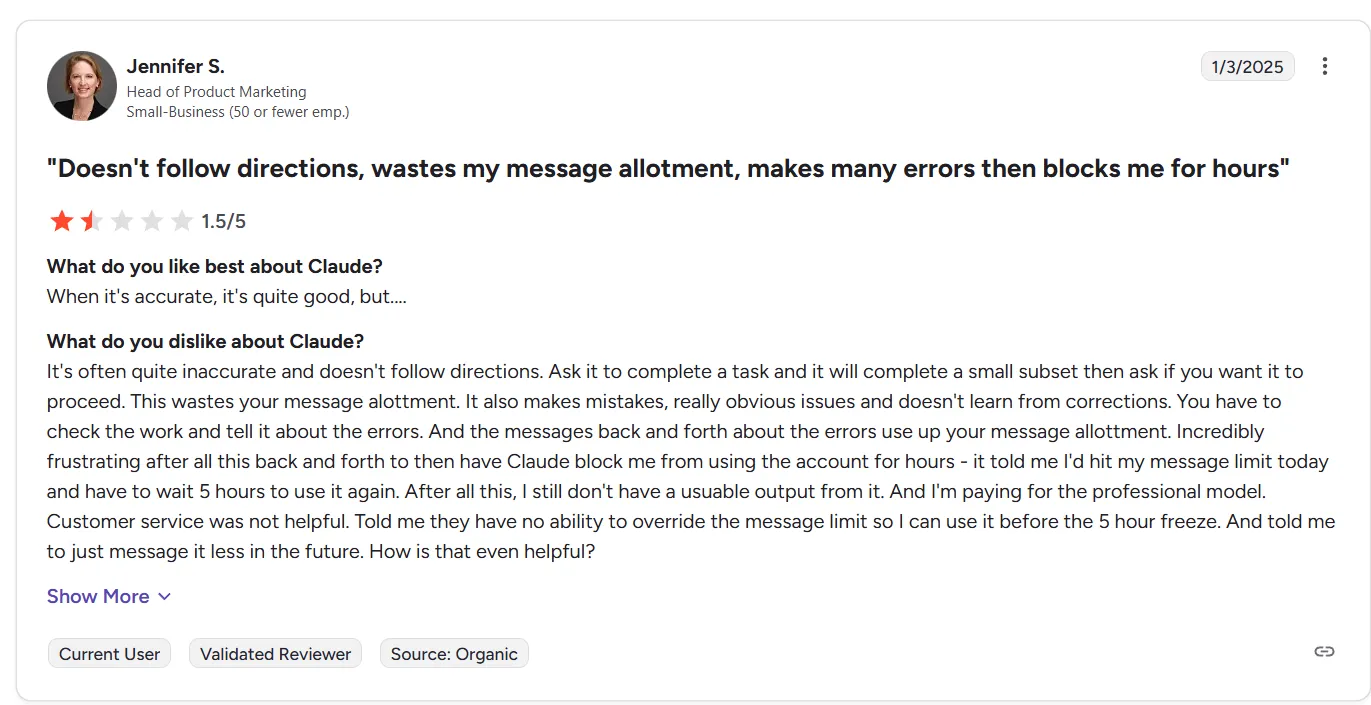
Task: Click the 1/3/2025 date badge
Action: pyautogui.click(x=1247, y=67)
